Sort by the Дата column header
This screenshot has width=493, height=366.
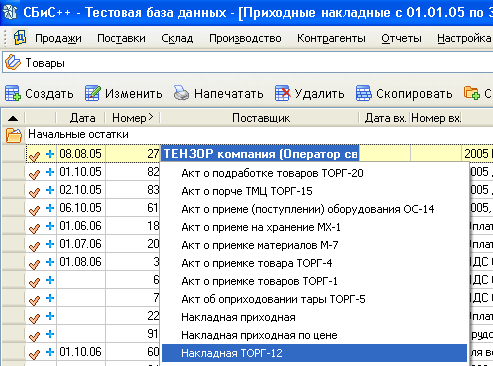click(x=82, y=118)
